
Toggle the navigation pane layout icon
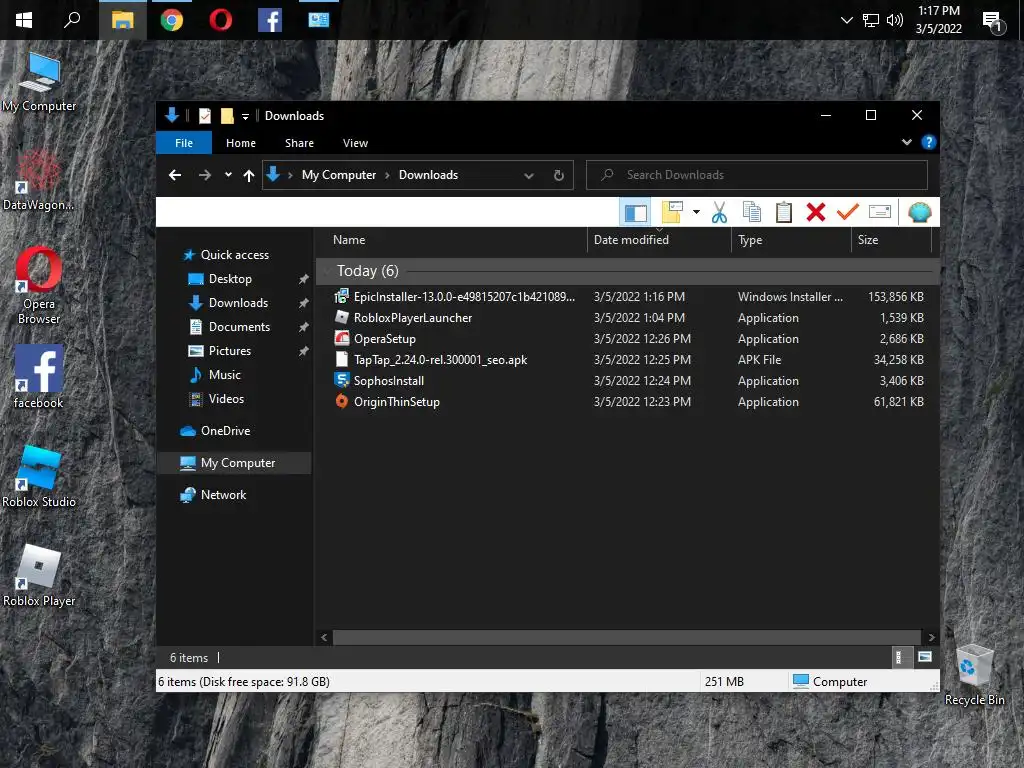635,212
